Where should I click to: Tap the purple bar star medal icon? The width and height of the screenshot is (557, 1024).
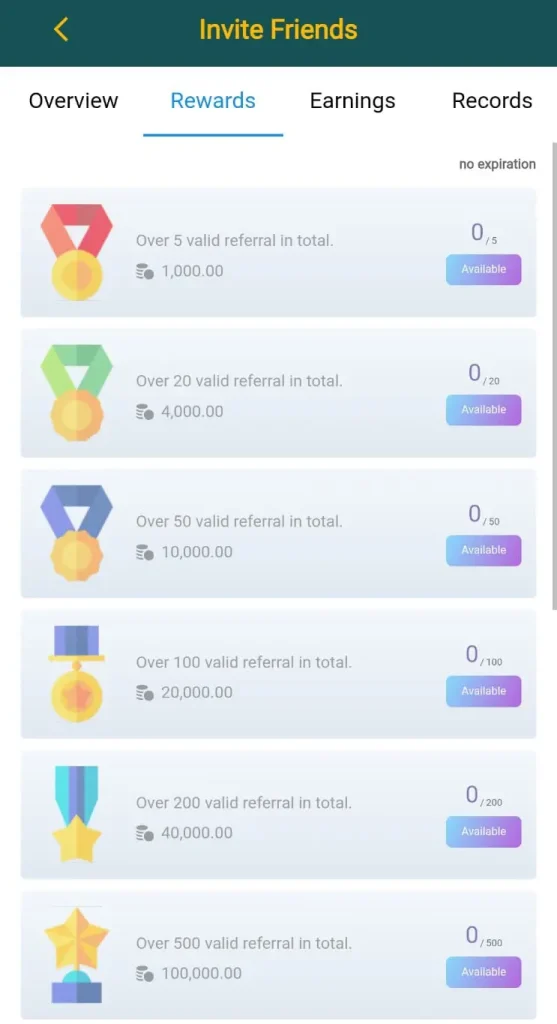[x=76, y=673]
